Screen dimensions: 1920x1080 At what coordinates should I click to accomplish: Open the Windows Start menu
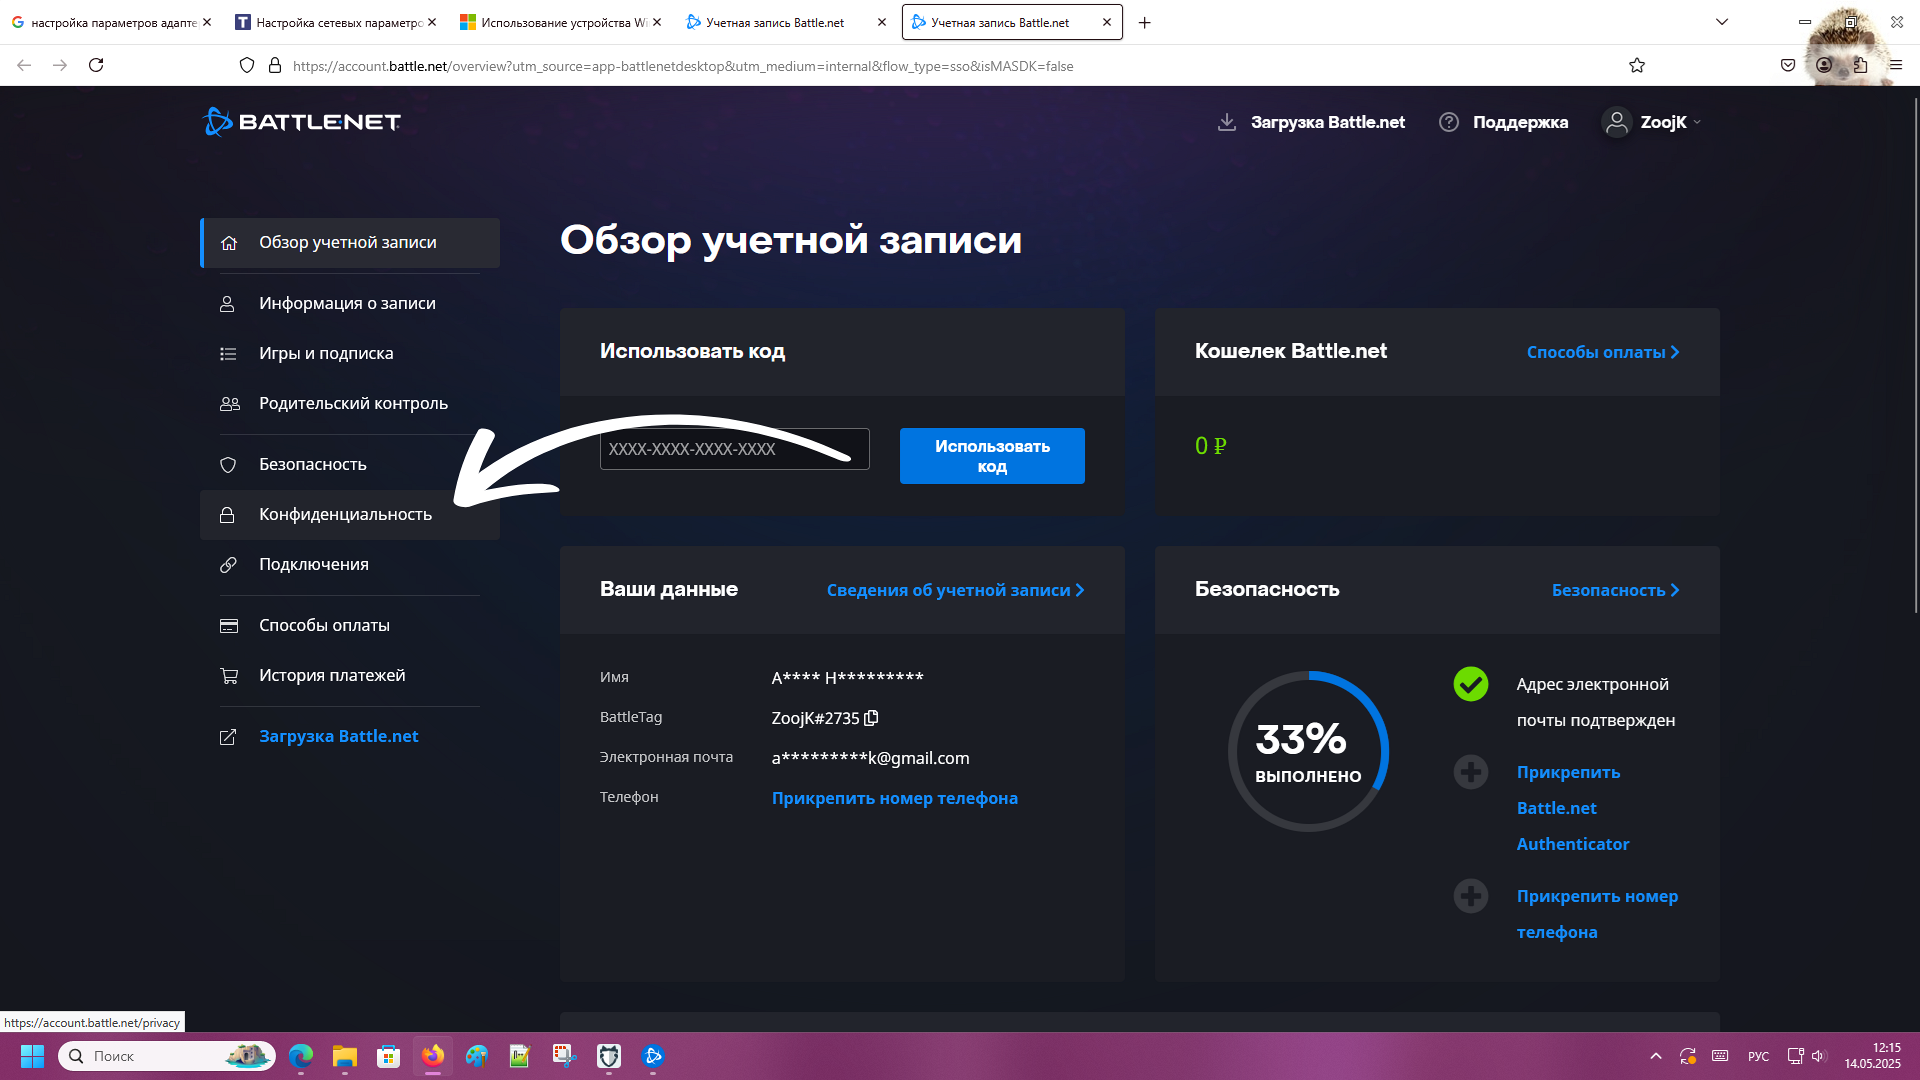[x=32, y=1056]
